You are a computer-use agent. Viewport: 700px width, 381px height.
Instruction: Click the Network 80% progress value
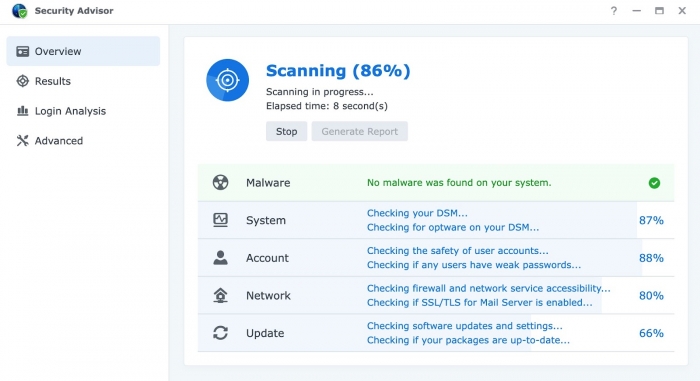(x=651, y=295)
